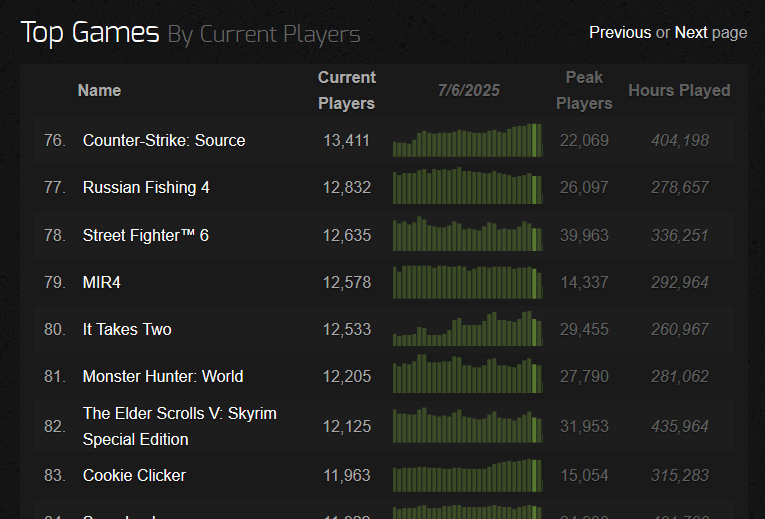
Task: Open Russian Fishing 4 game link
Action: click(x=146, y=187)
